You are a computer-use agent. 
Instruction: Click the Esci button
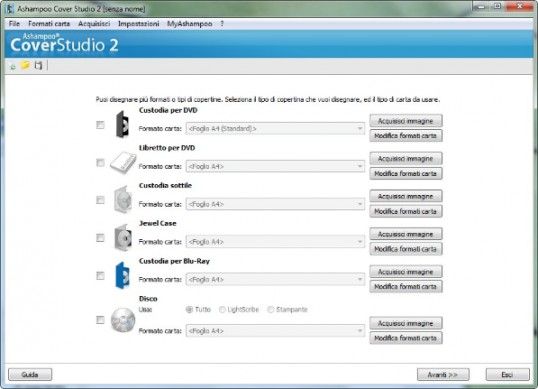507,375
